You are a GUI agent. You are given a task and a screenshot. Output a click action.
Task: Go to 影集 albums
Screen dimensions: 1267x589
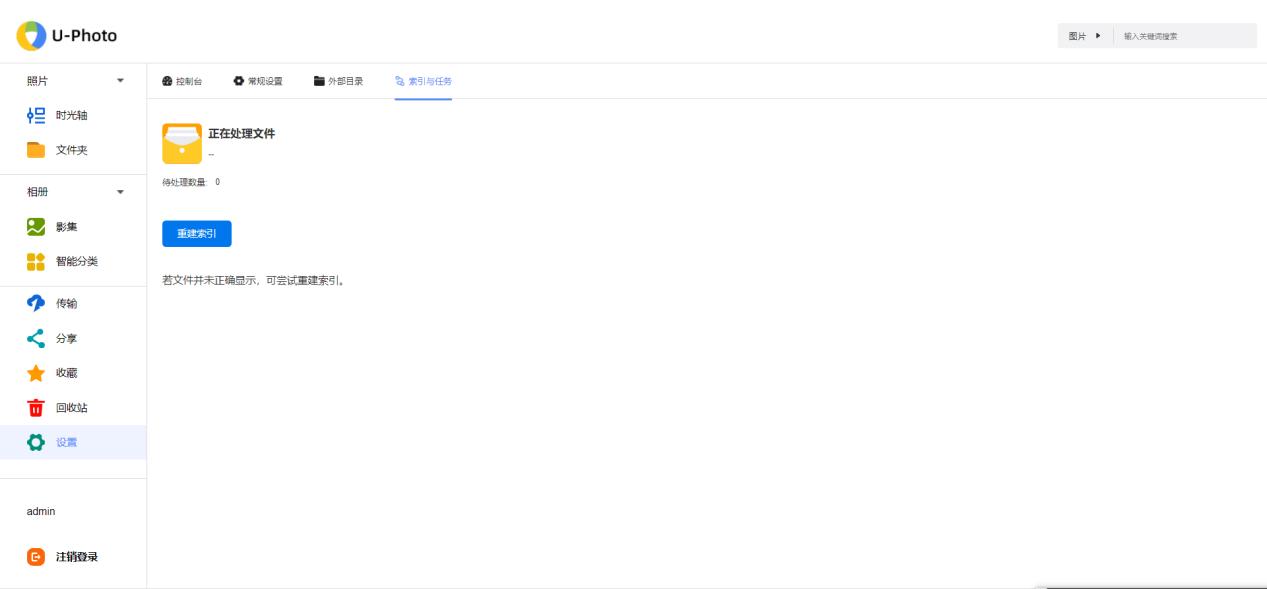pyautogui.click(x=68, y=226)
